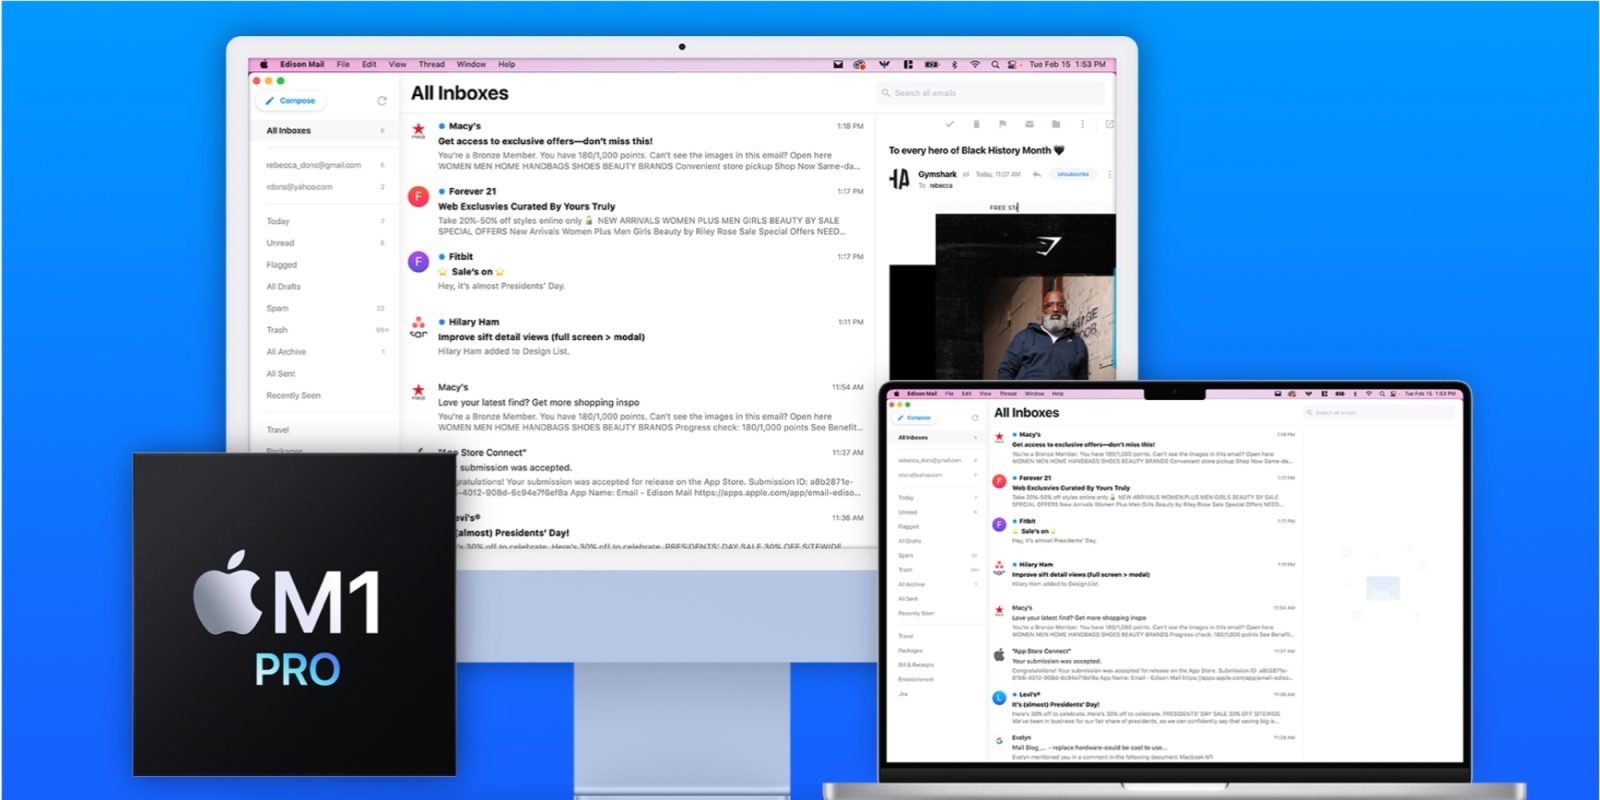Viewport: 1600px width, 800px height.
Task: Click the refresh icon beside Compose on the iMac
Action: click(381, 101)
